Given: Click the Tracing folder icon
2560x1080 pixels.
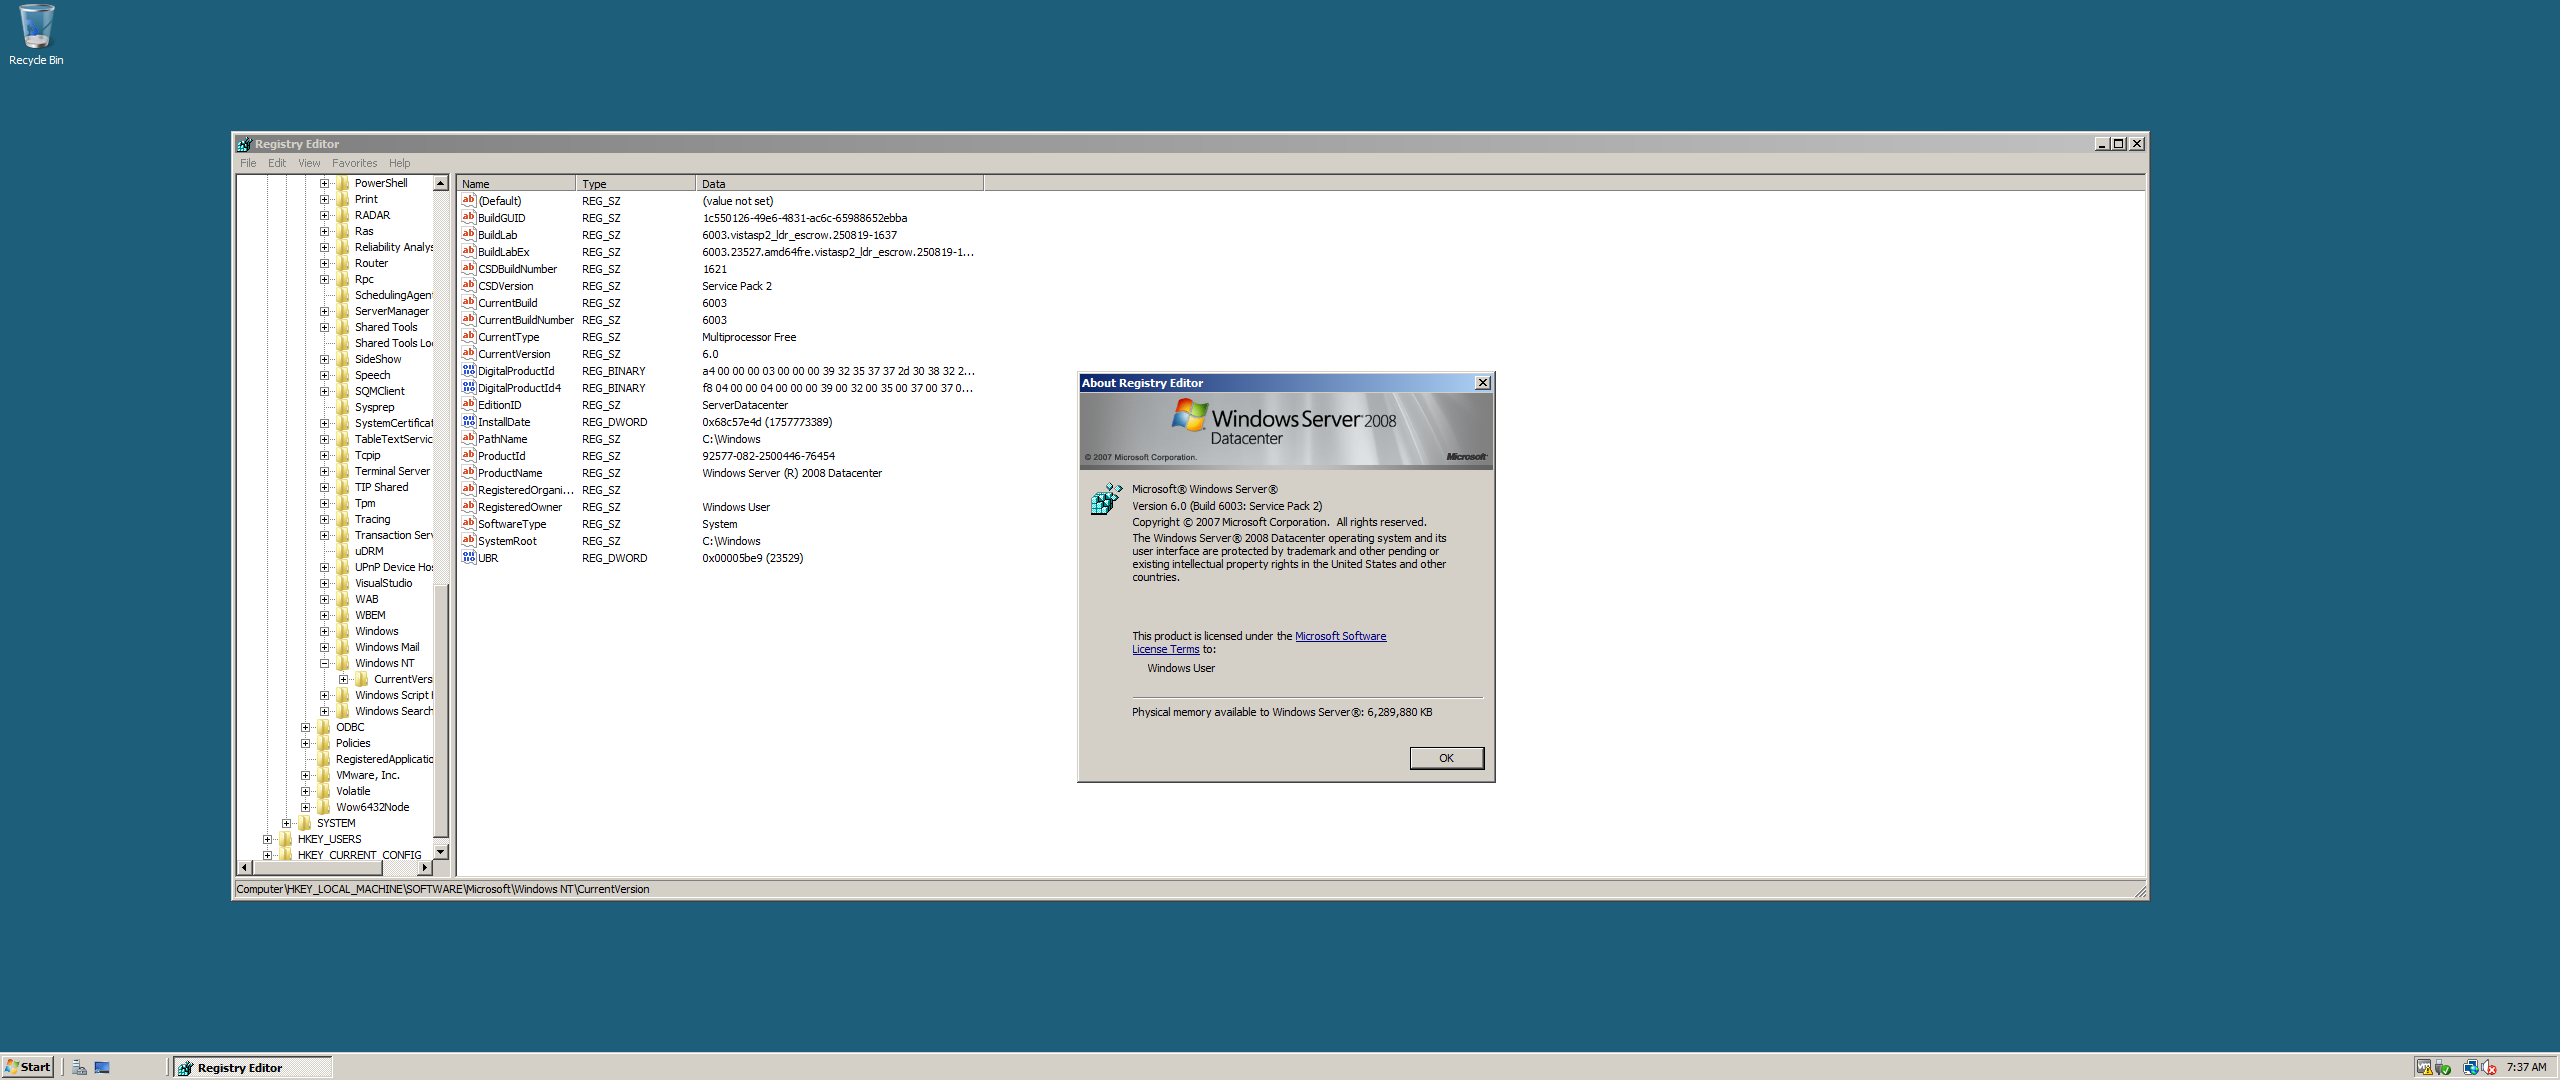Looking at the screenshot, I should (x=343, y=519).
